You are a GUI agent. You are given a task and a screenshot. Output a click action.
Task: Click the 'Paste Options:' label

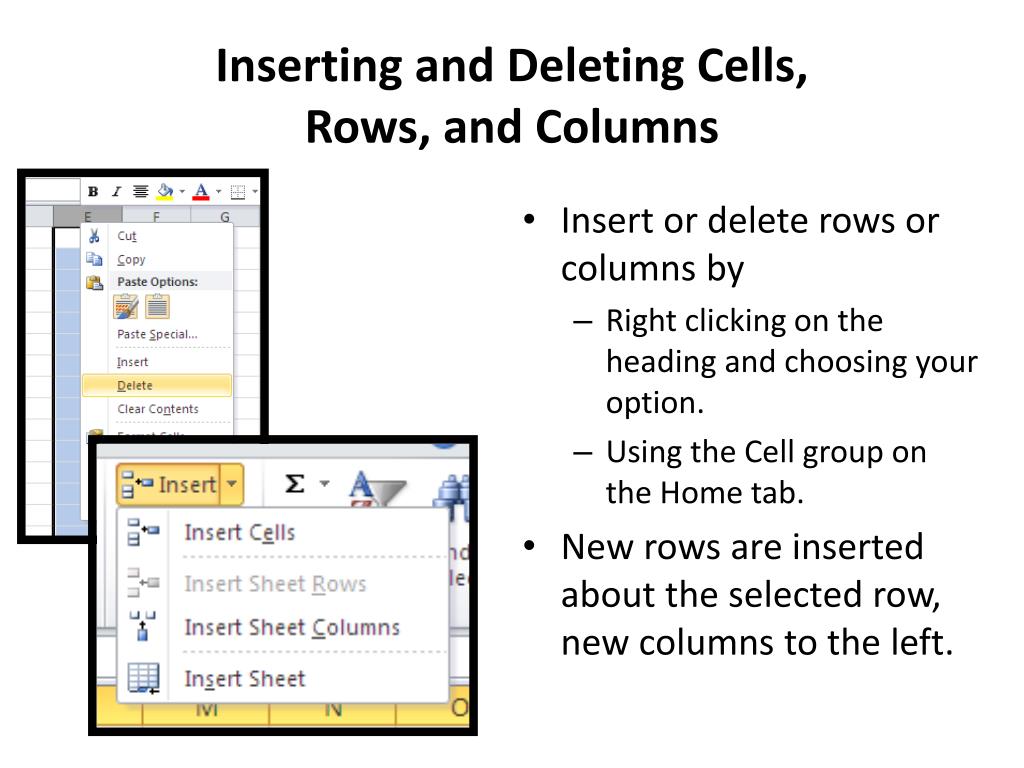point(157,281)
